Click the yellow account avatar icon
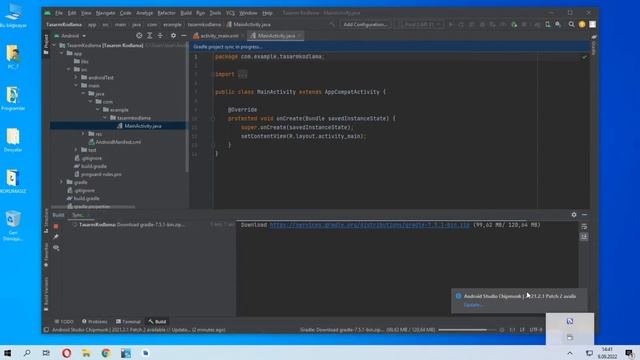This screenshot has width=640, height=360. (x=582, y=24)
